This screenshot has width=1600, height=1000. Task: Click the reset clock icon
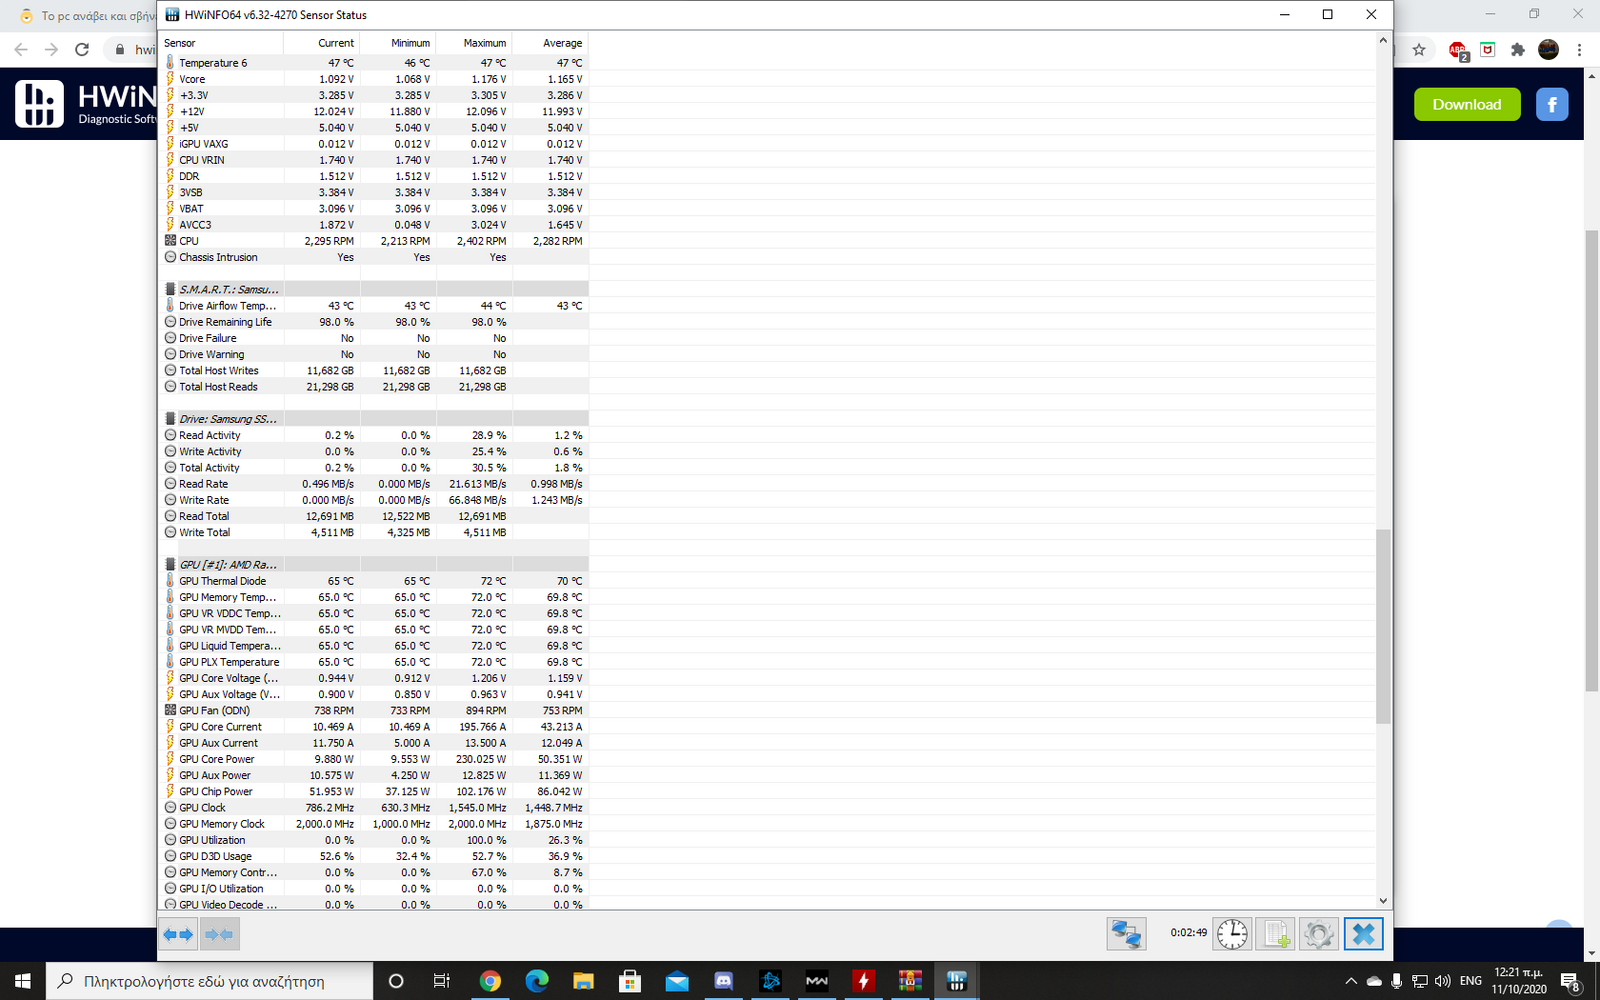1232,934
